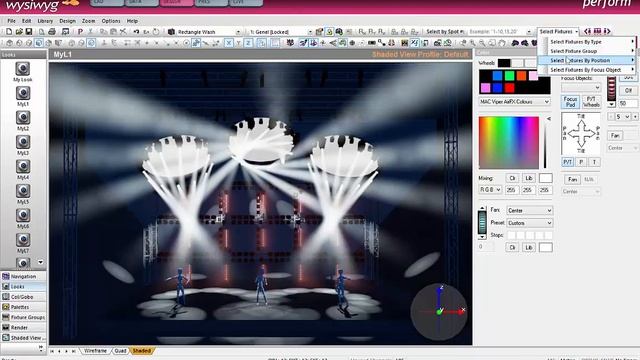
Task: Open the Design menu
Action: click(x=67, y=21)
